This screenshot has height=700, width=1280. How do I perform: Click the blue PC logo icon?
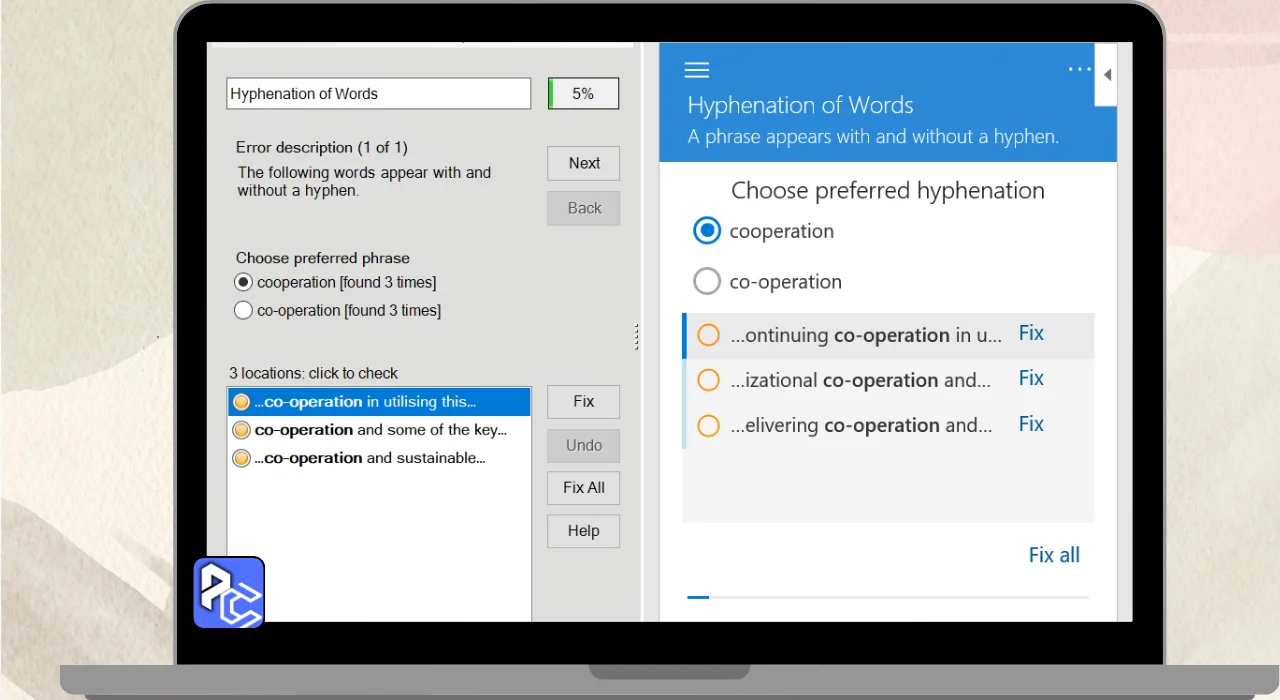[x=229, y=593]
